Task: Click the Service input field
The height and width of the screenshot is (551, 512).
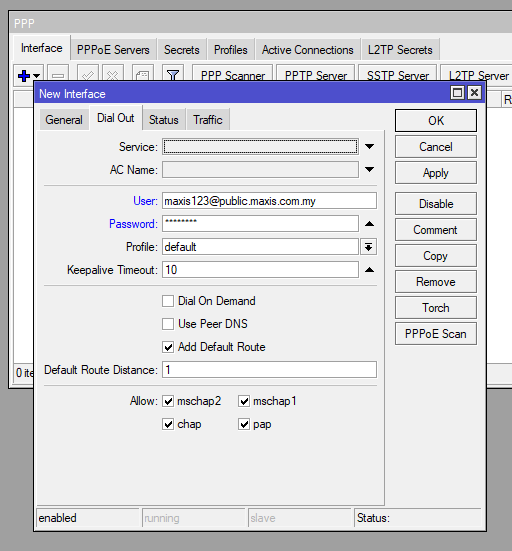Action: 260,147
